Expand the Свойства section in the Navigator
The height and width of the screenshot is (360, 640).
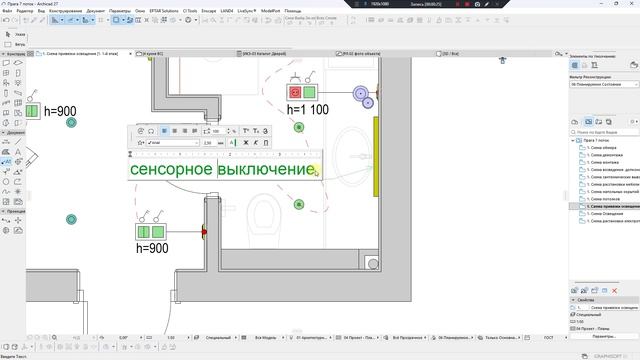pyautogui.click(x=573, y=300)
